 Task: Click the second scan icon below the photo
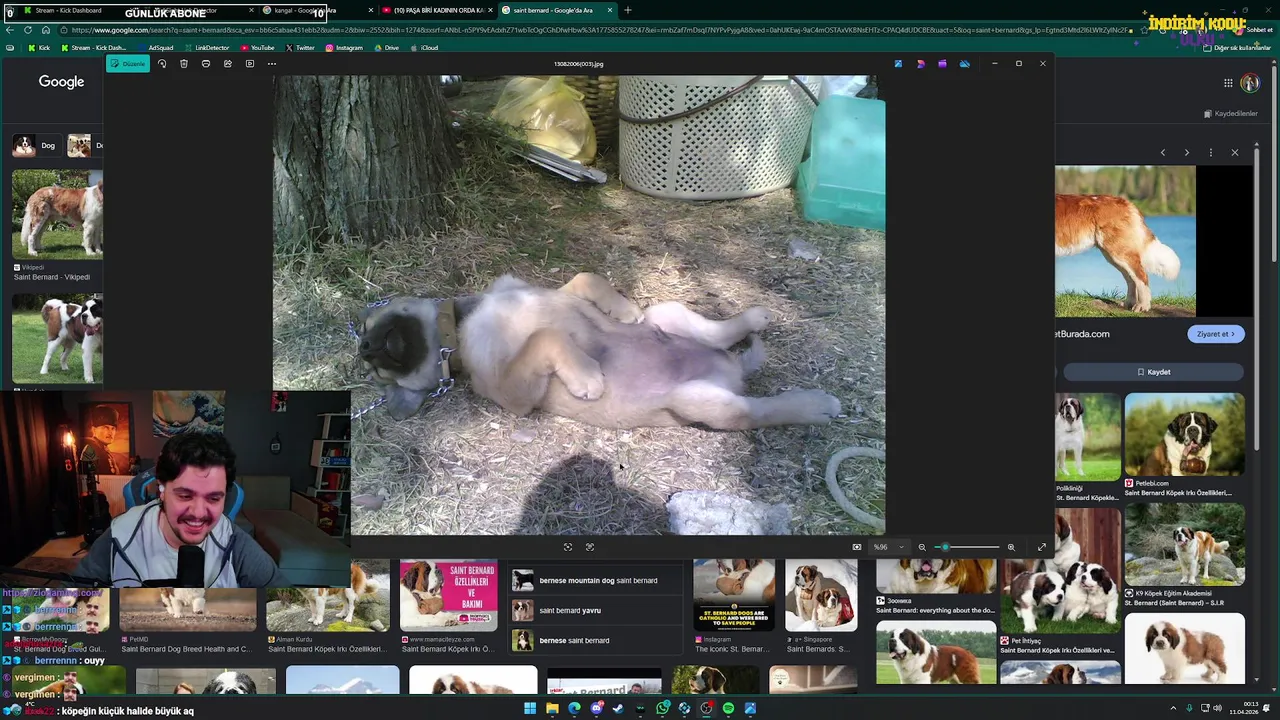590,547
